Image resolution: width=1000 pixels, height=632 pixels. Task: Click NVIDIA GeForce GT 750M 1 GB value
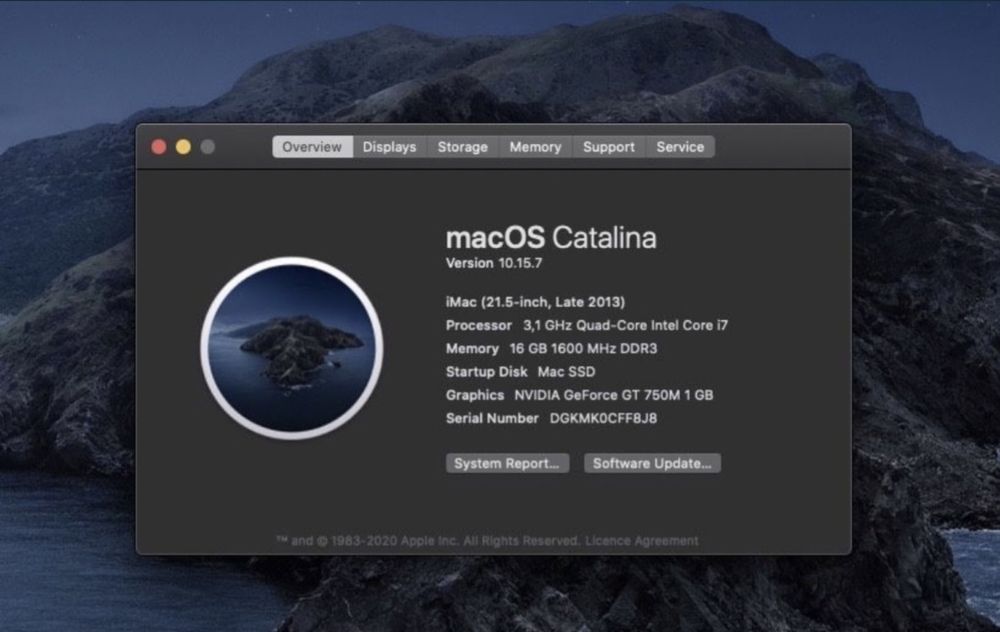click(x=614, y=395)
